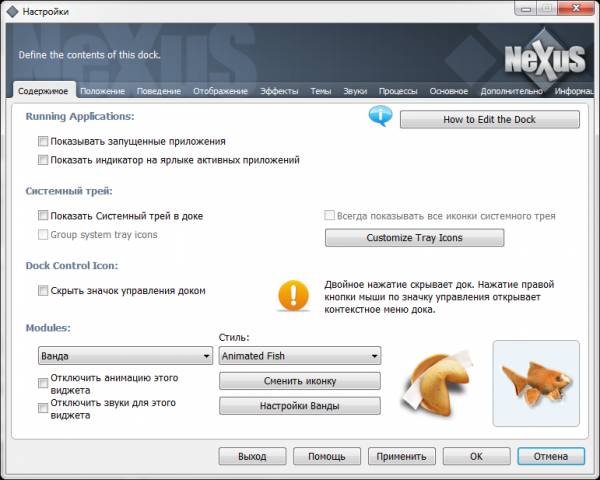
Task: Click the Стиль label
Action: click(x=234, y=337)
